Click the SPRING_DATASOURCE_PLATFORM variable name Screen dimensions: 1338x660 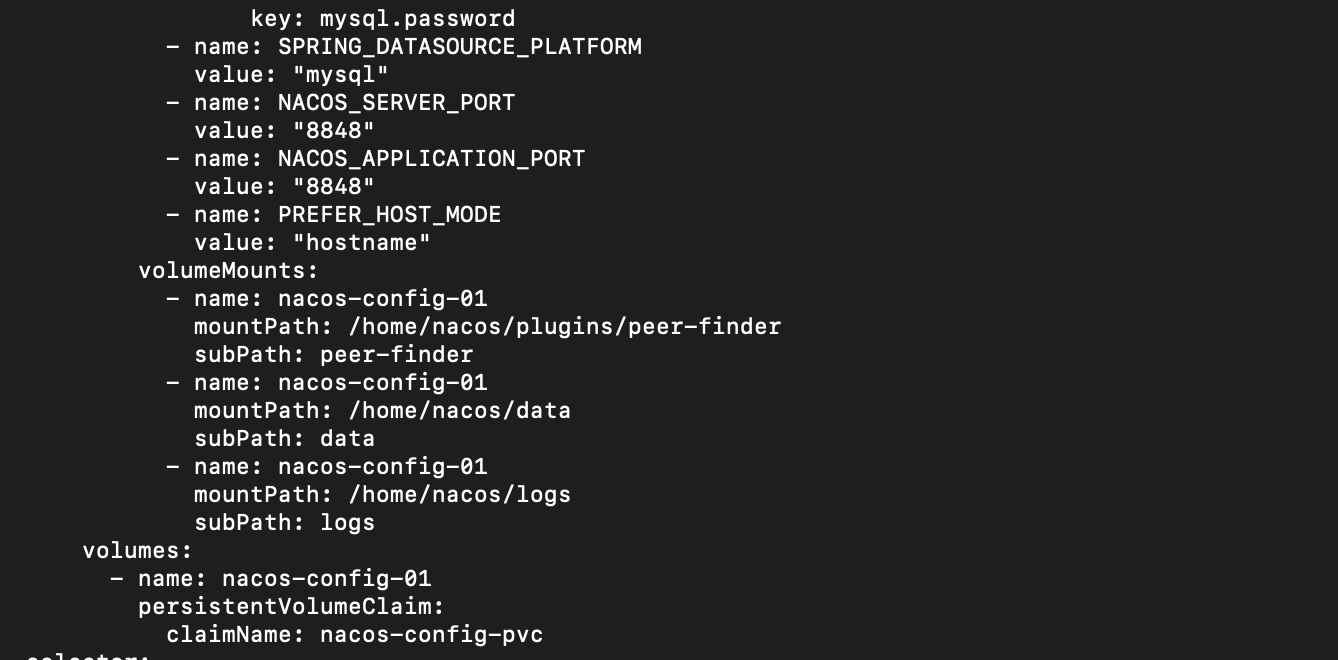(459, 47)
